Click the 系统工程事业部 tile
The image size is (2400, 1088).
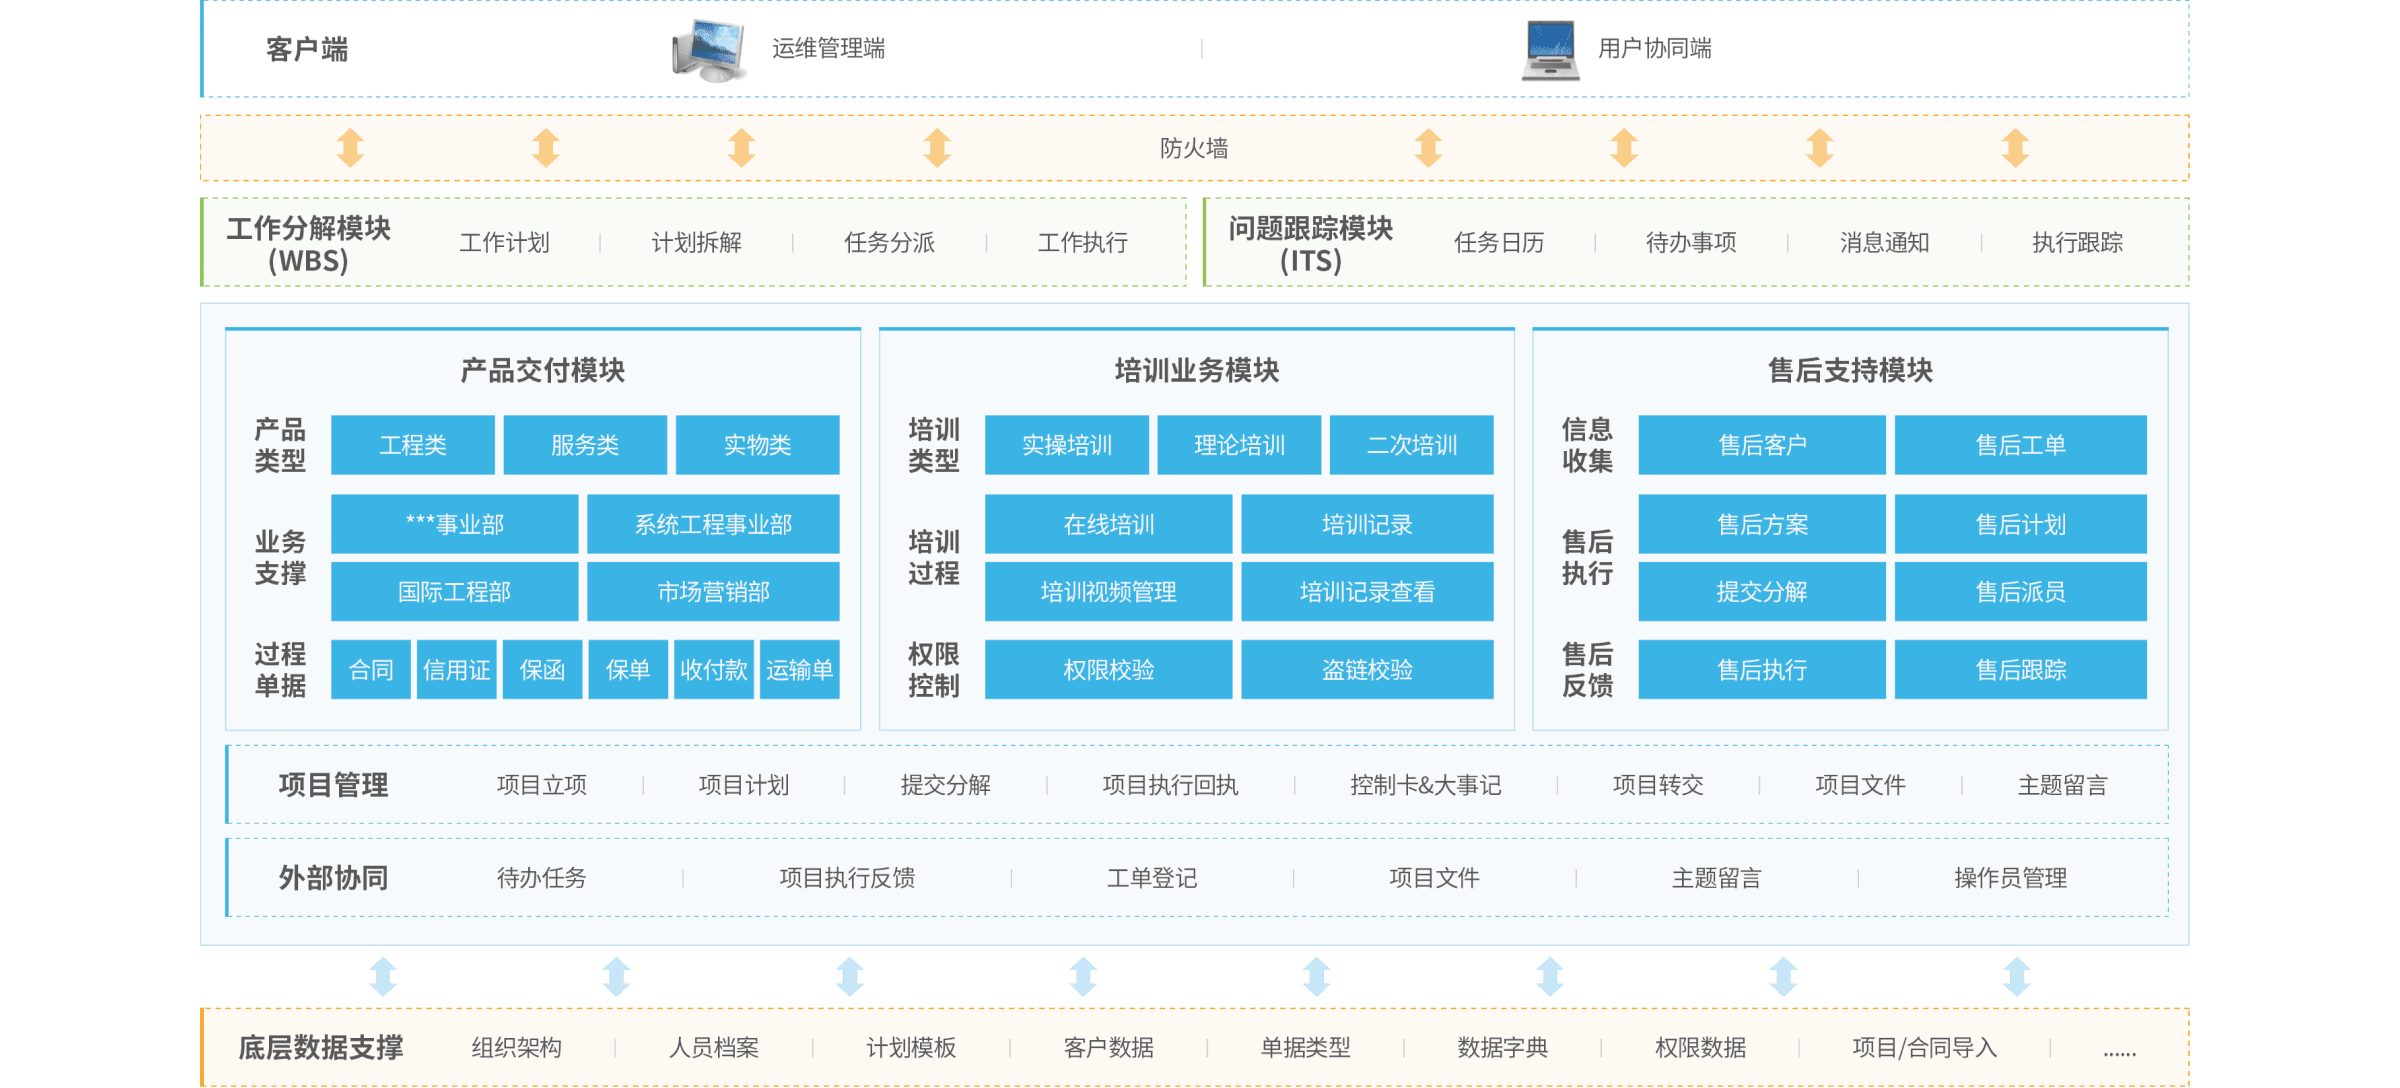713,524
